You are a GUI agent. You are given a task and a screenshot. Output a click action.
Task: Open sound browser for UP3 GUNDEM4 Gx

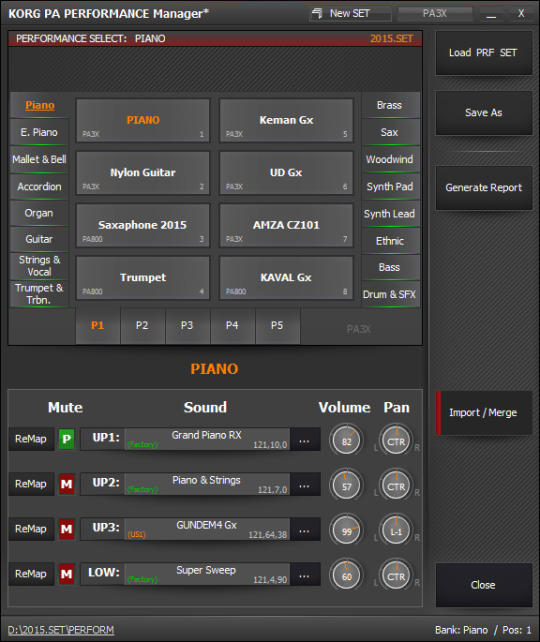(304, 531)
